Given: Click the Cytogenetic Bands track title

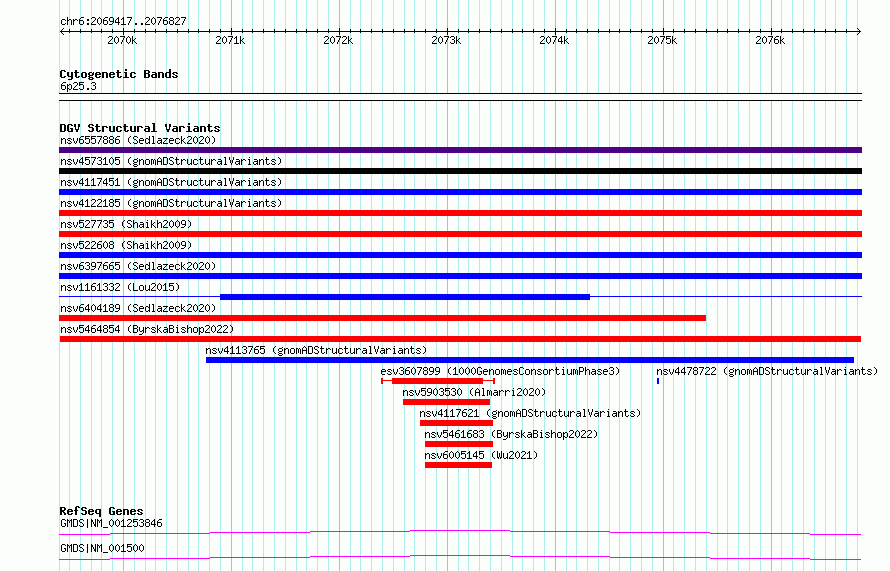Looking at the screenshot, I should coord(119,74).
